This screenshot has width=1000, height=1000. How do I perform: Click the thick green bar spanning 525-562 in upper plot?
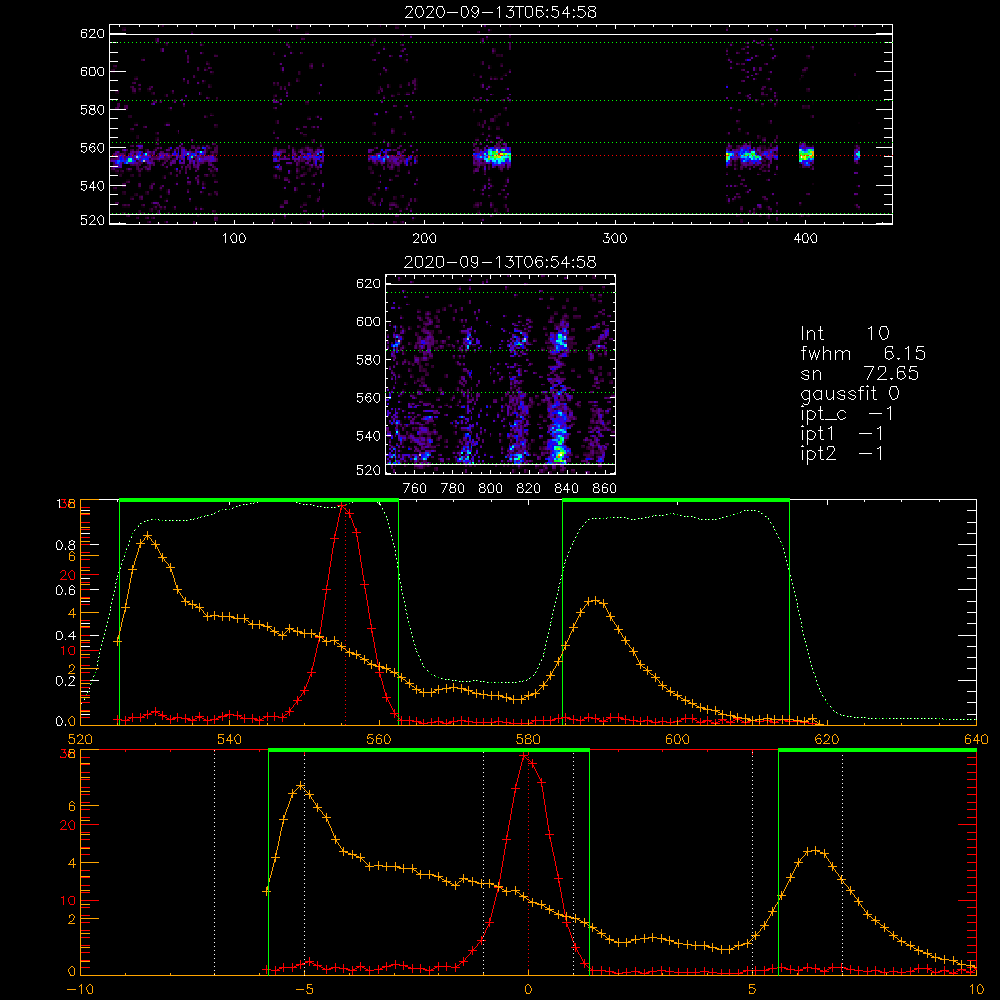(259, 501)
